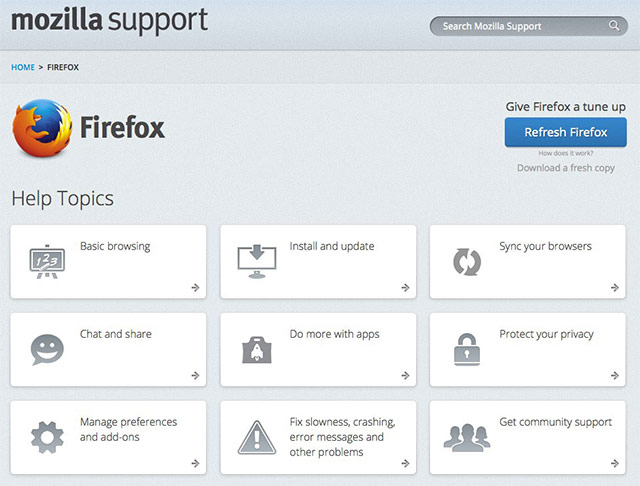The width and height of the screenshot is (640, 486).
Task: Click the Search Mozilla Support field
Action: pos(515,27)
